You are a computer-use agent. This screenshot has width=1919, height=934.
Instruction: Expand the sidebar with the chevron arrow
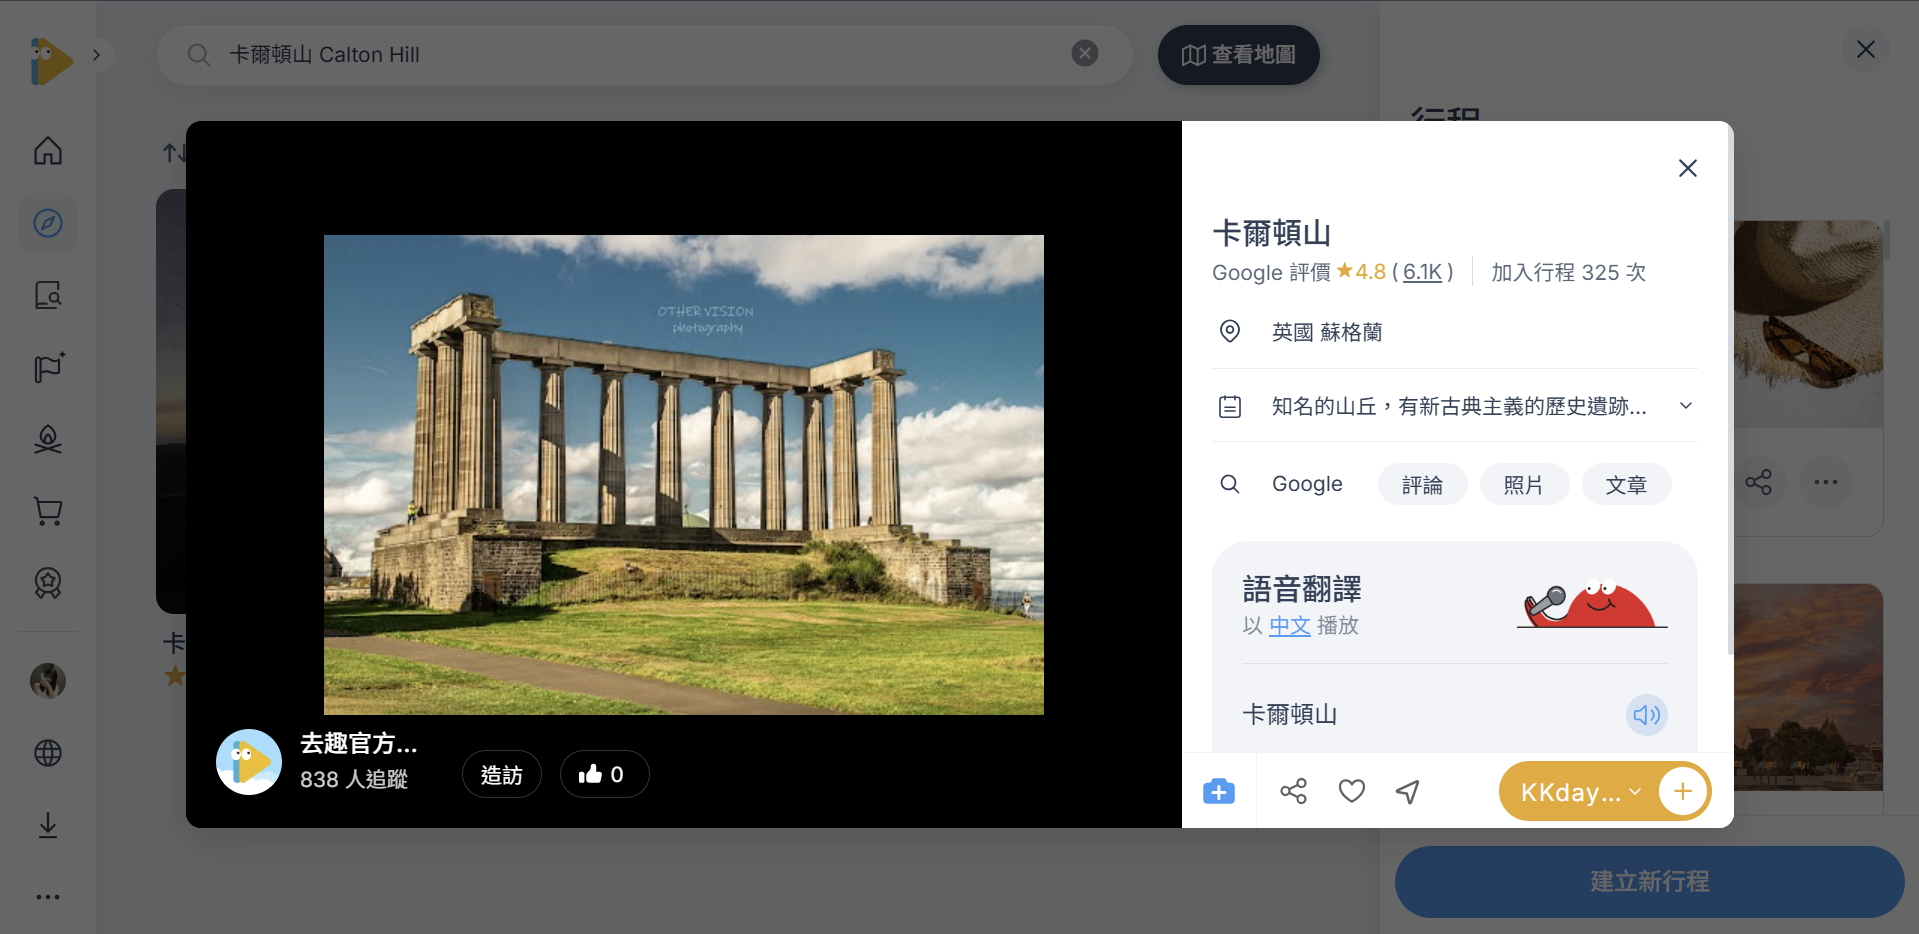96,55
